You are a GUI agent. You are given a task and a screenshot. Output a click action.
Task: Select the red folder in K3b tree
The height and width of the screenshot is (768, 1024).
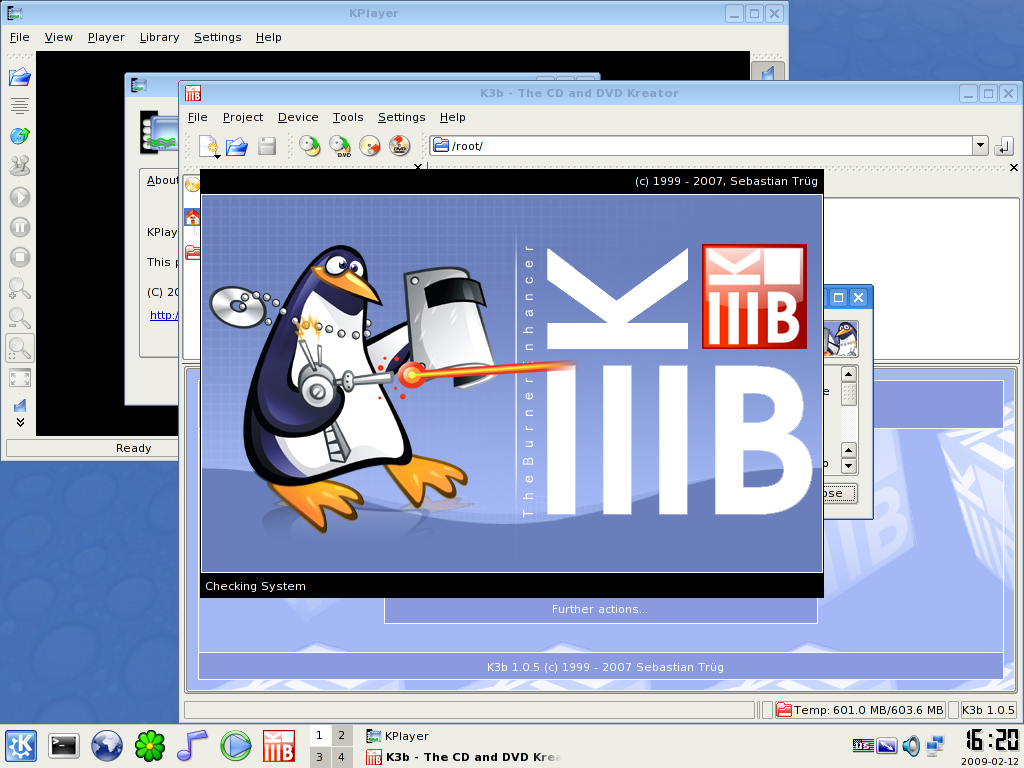coord(192,251)
